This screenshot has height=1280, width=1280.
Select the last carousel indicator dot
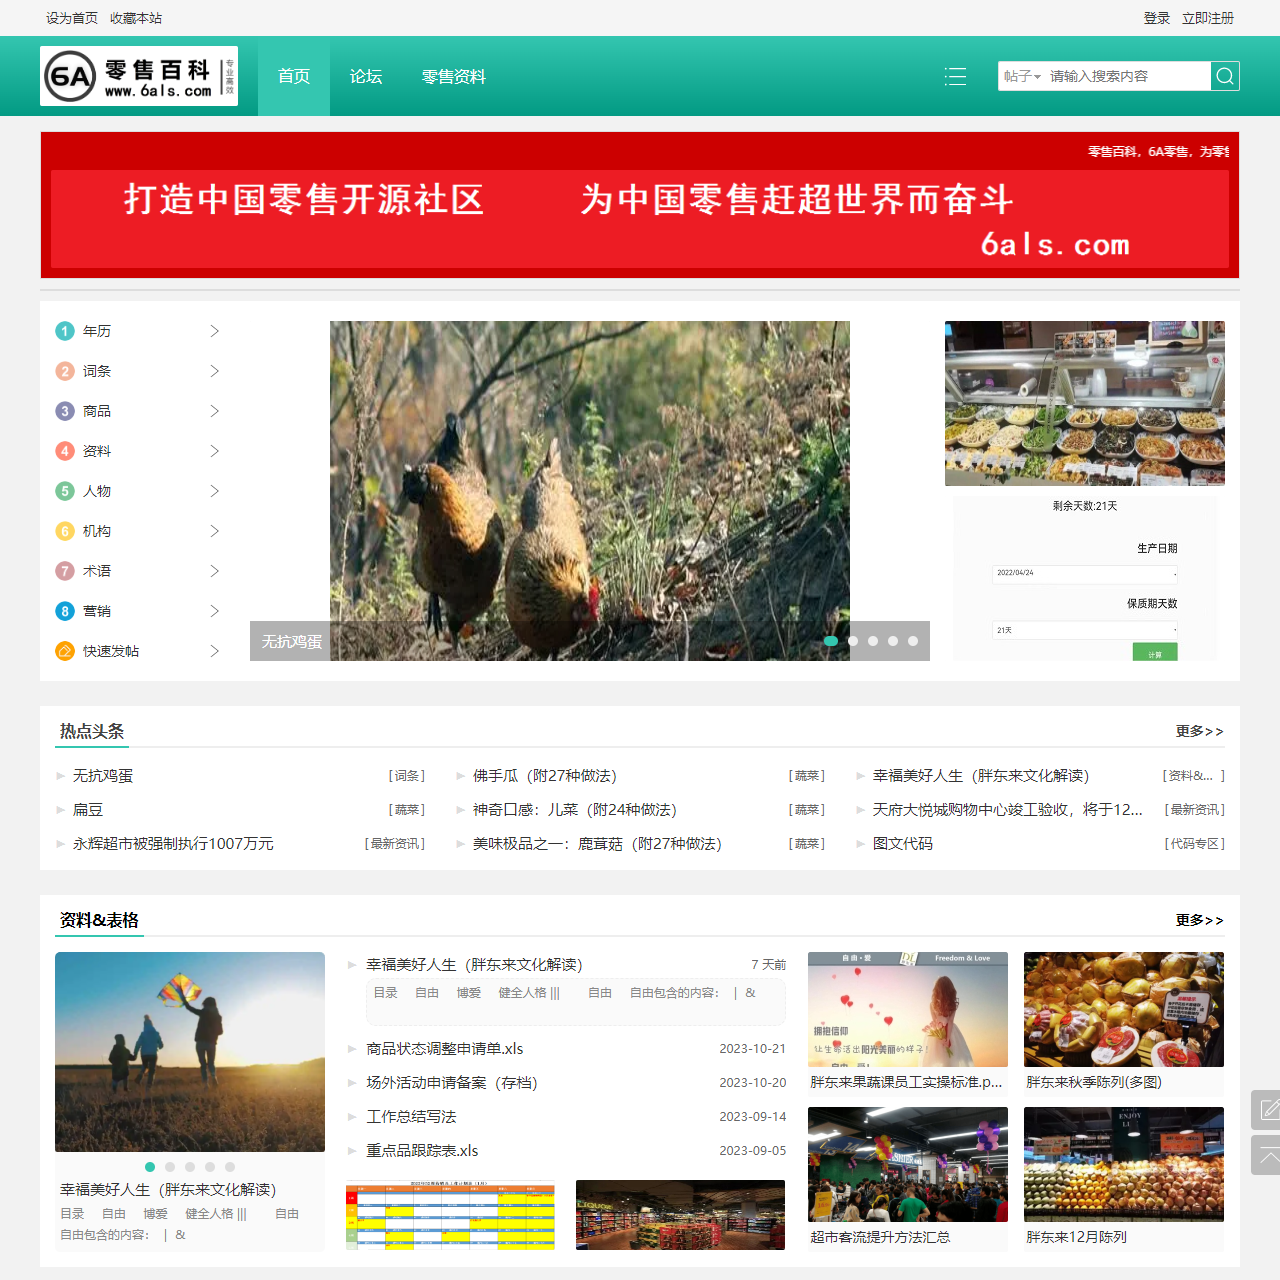pyautogui.click(x=912, y=641)
